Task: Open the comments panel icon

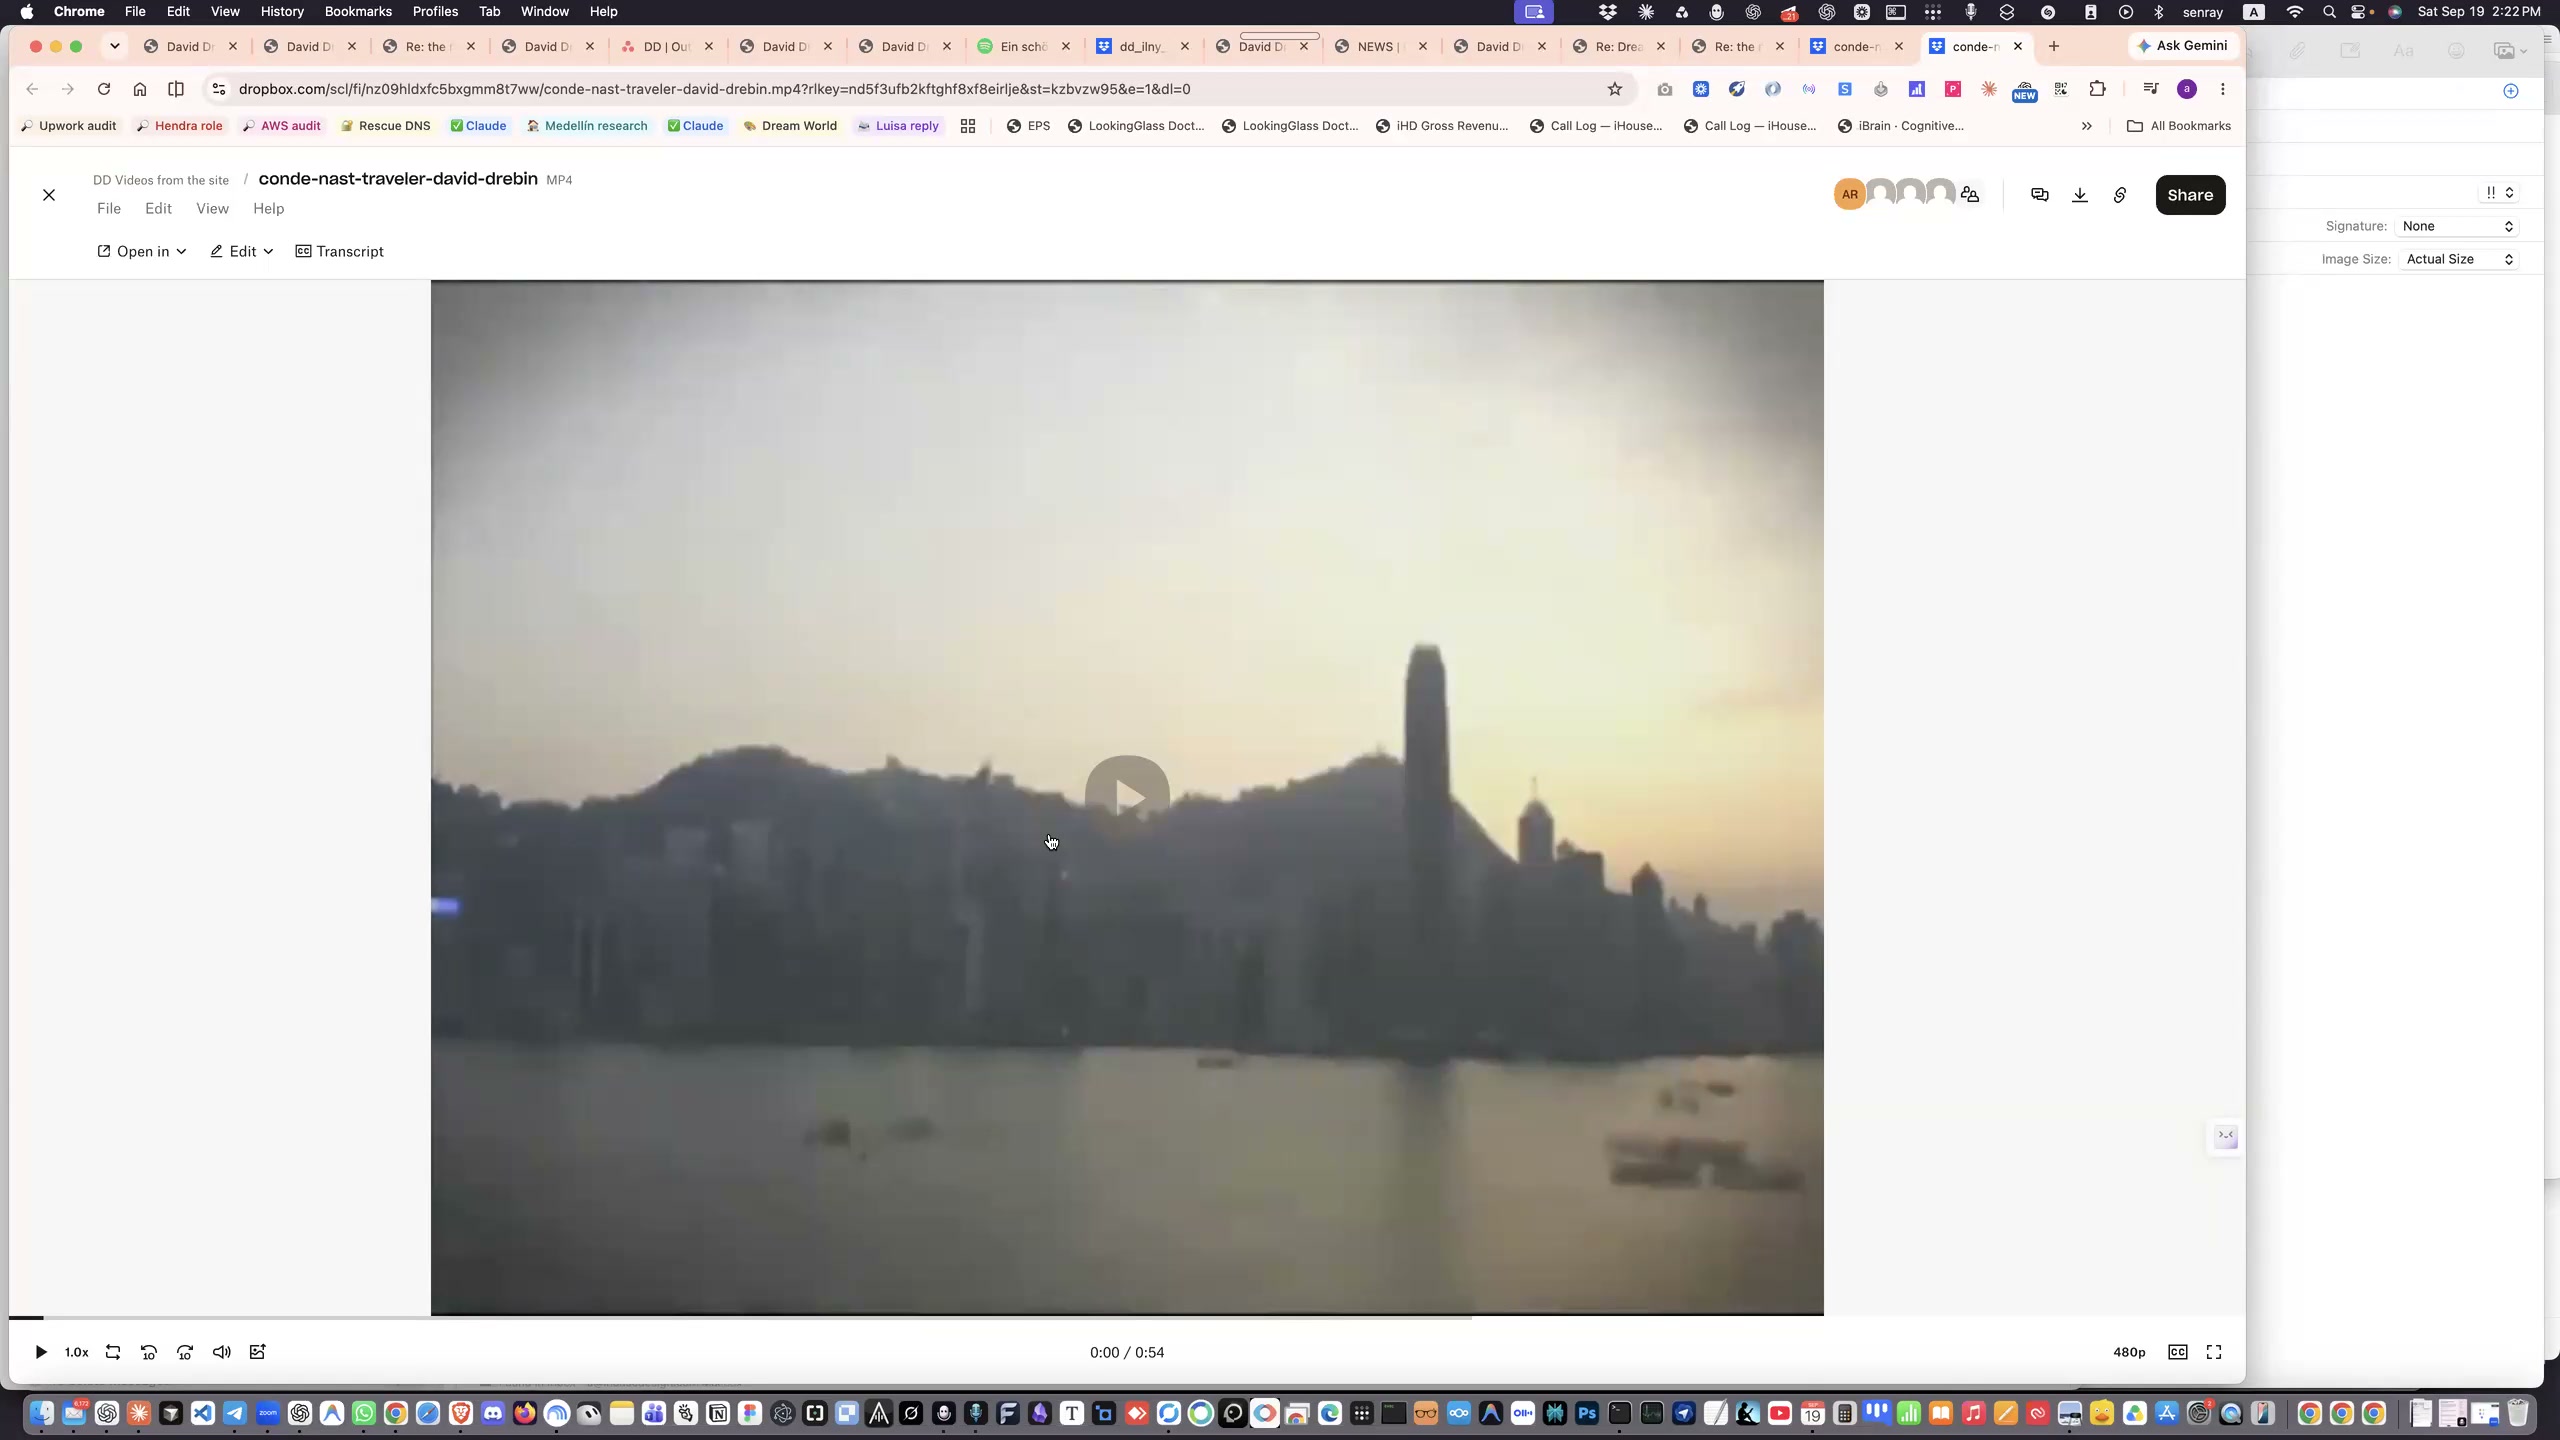Action: (x=2040, y=195)
